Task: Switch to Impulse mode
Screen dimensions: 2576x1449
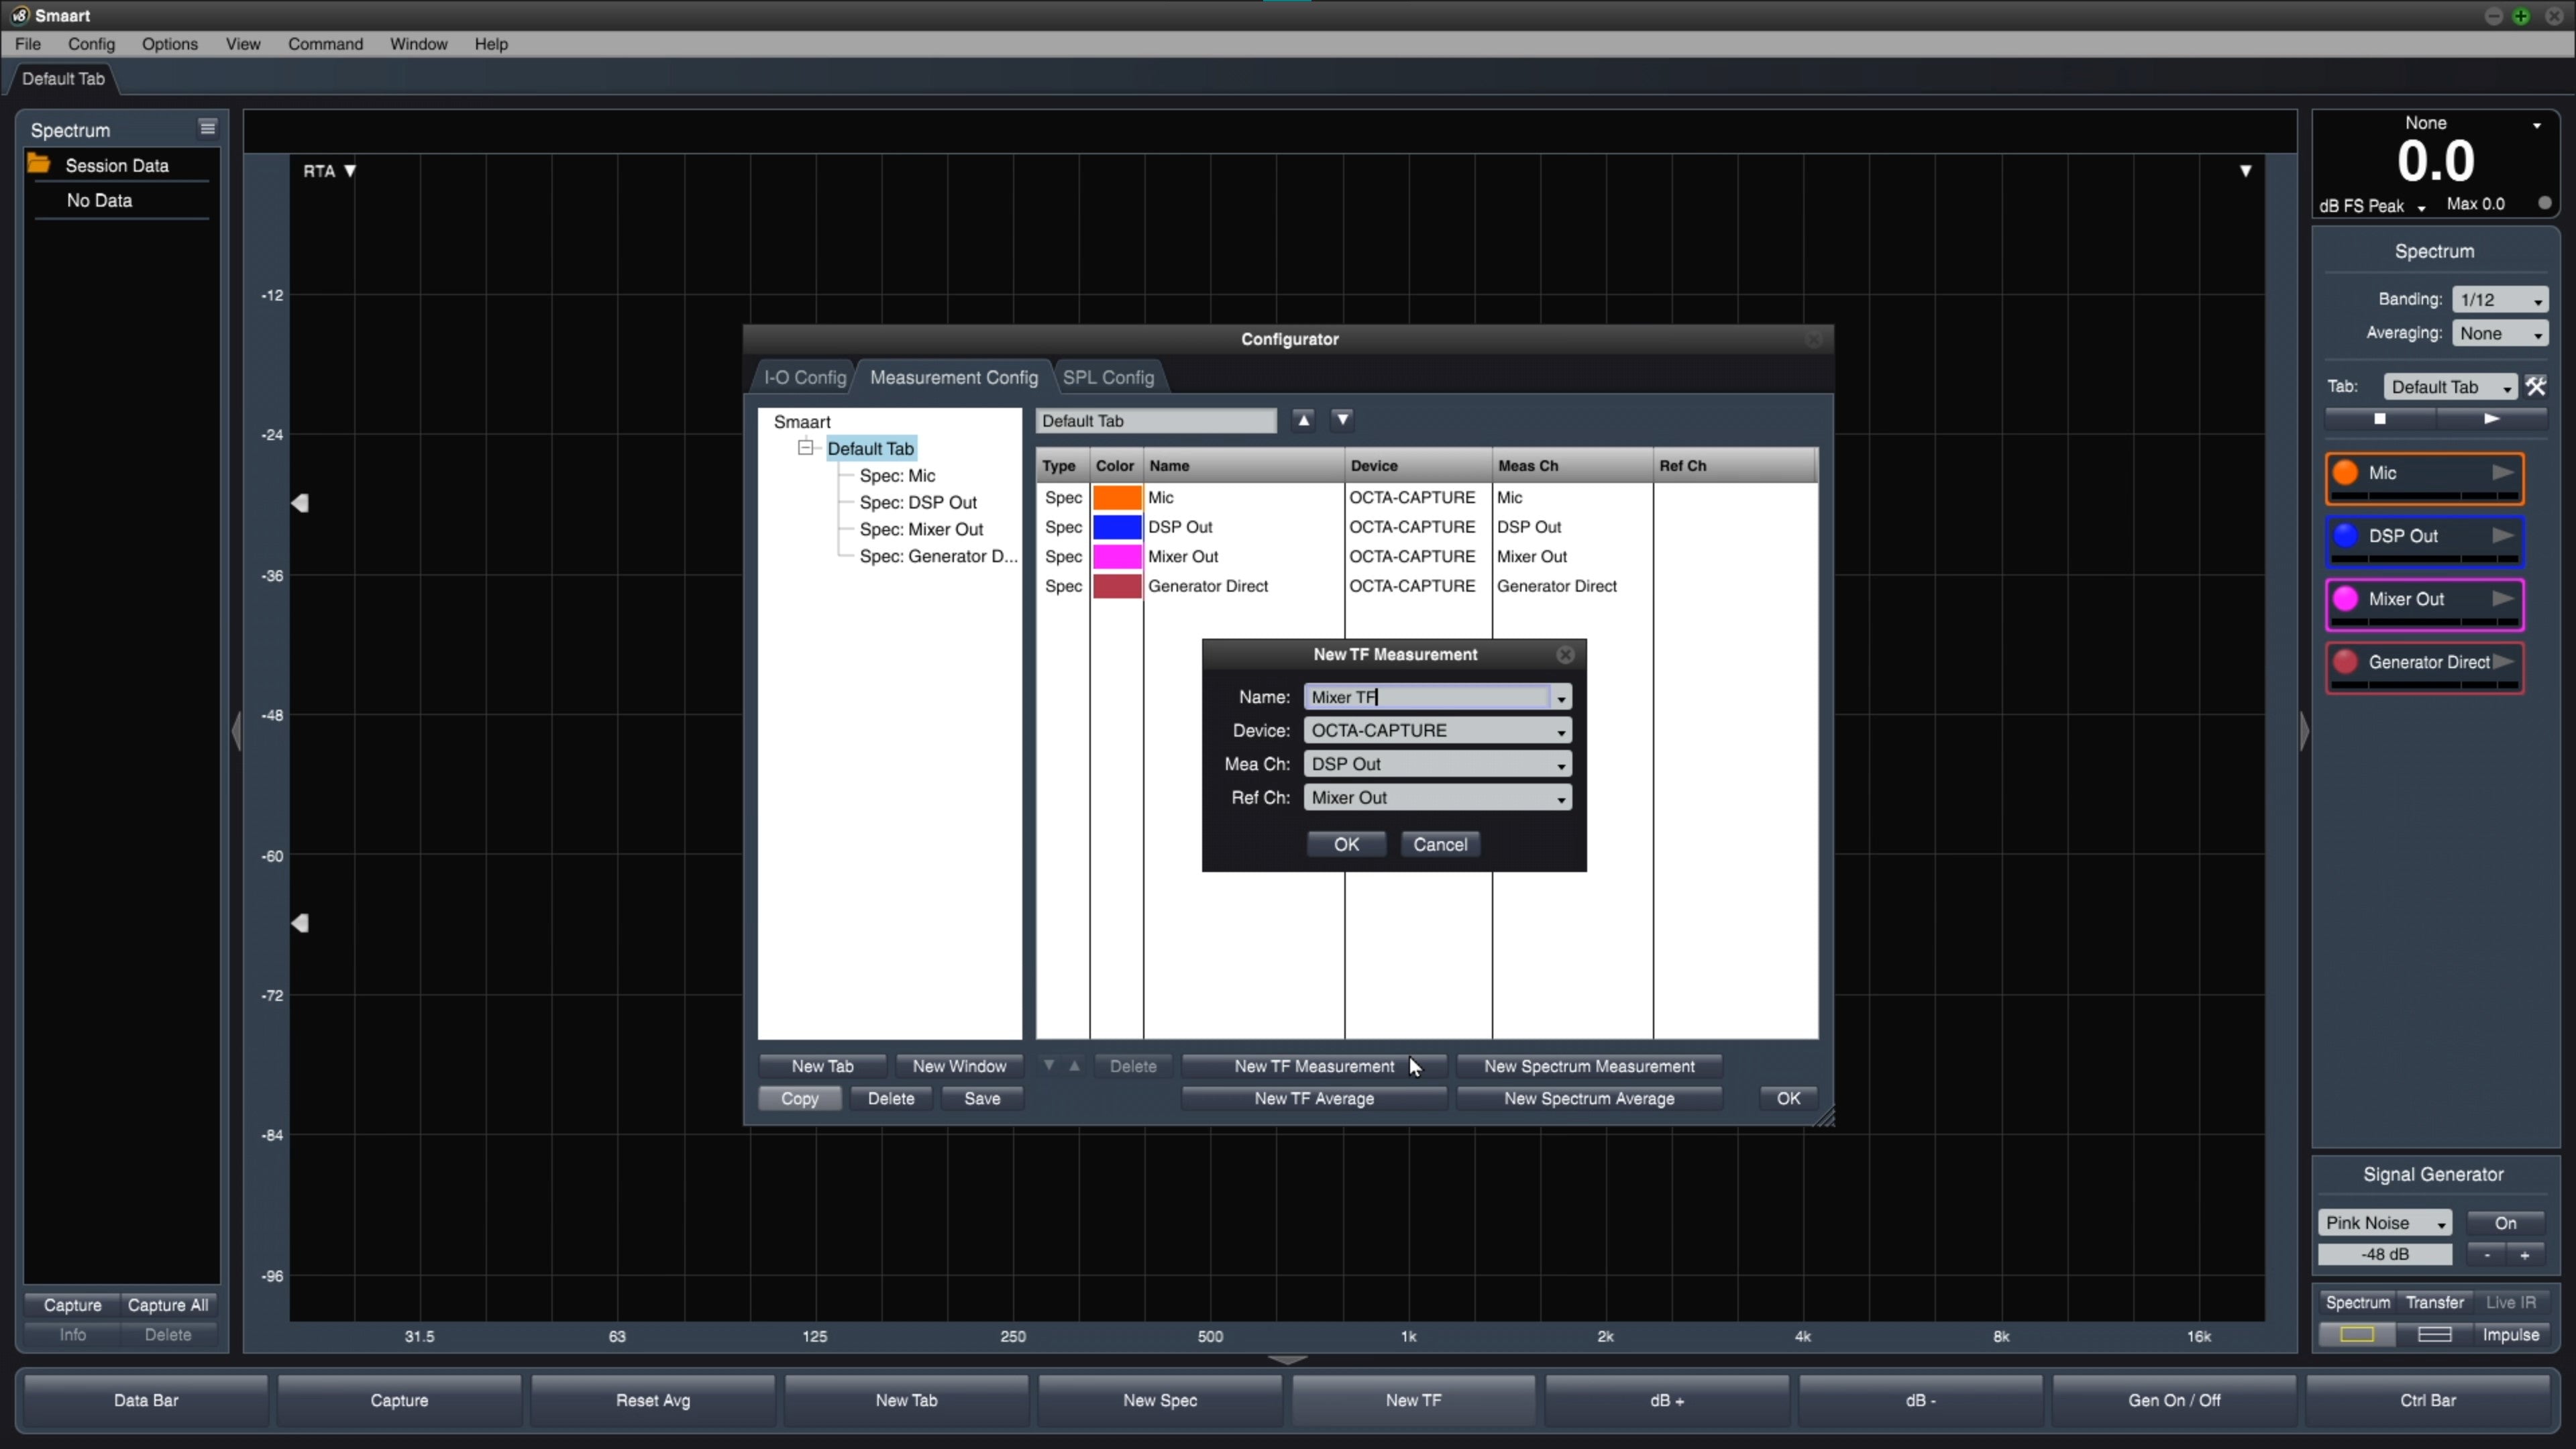Action: pos(2510,1334)
